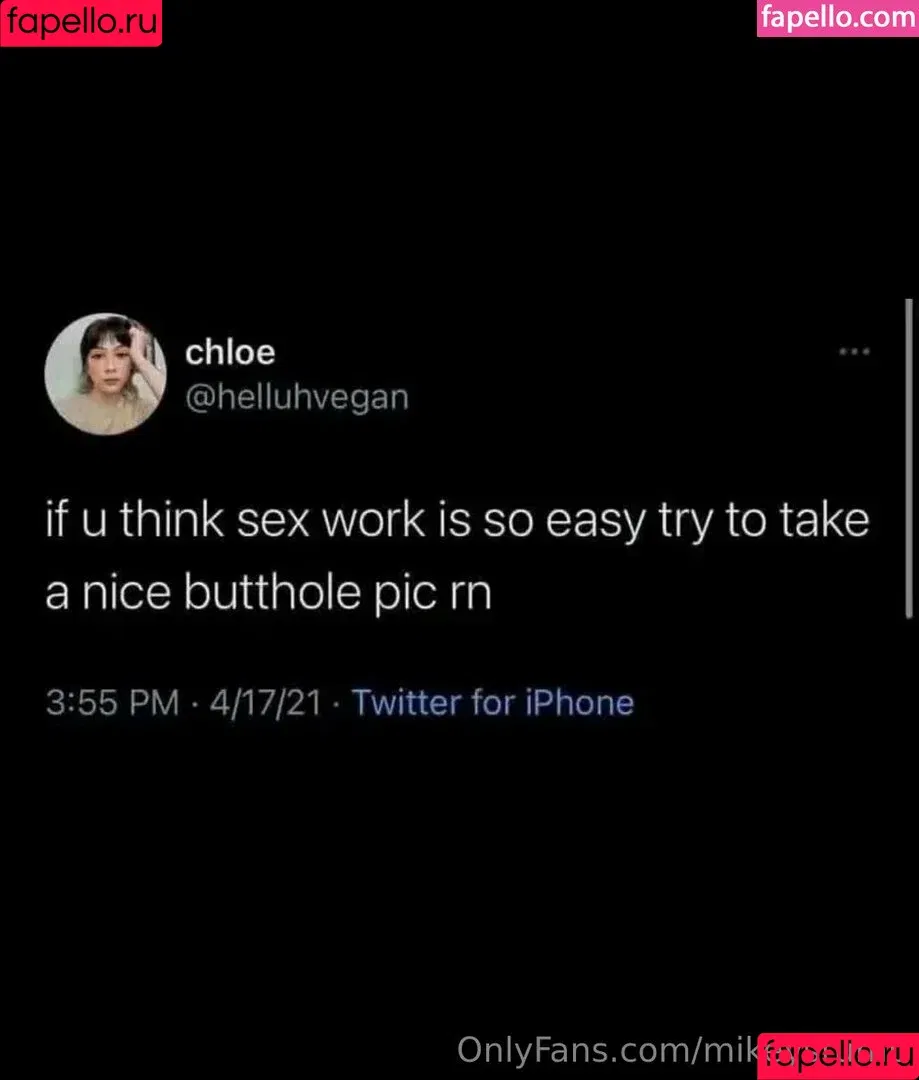
Task: Click the word 'take' ending the first line
Action: click(825, 519)
